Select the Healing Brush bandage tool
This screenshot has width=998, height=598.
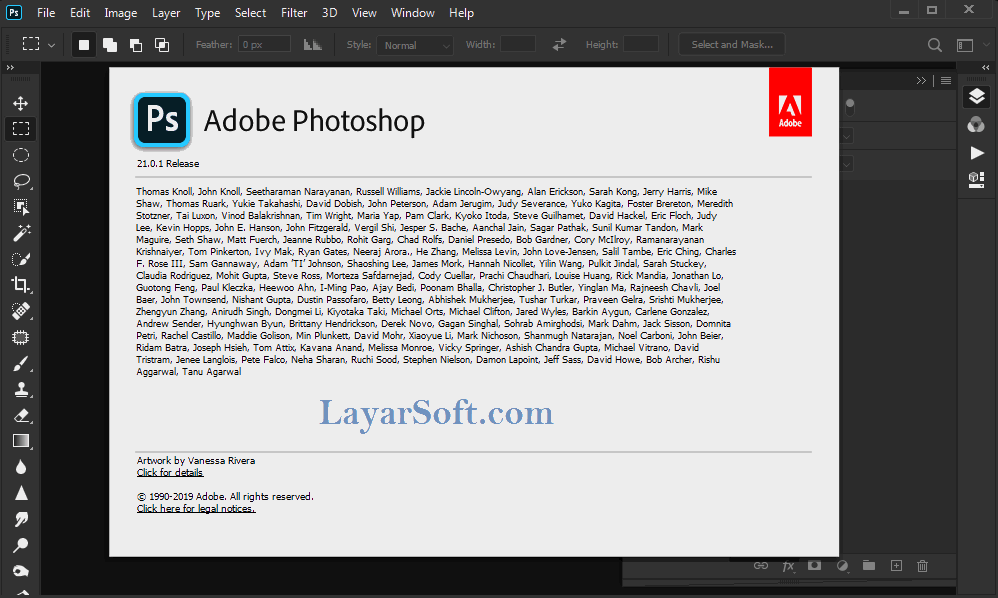[x=21, y=311]
